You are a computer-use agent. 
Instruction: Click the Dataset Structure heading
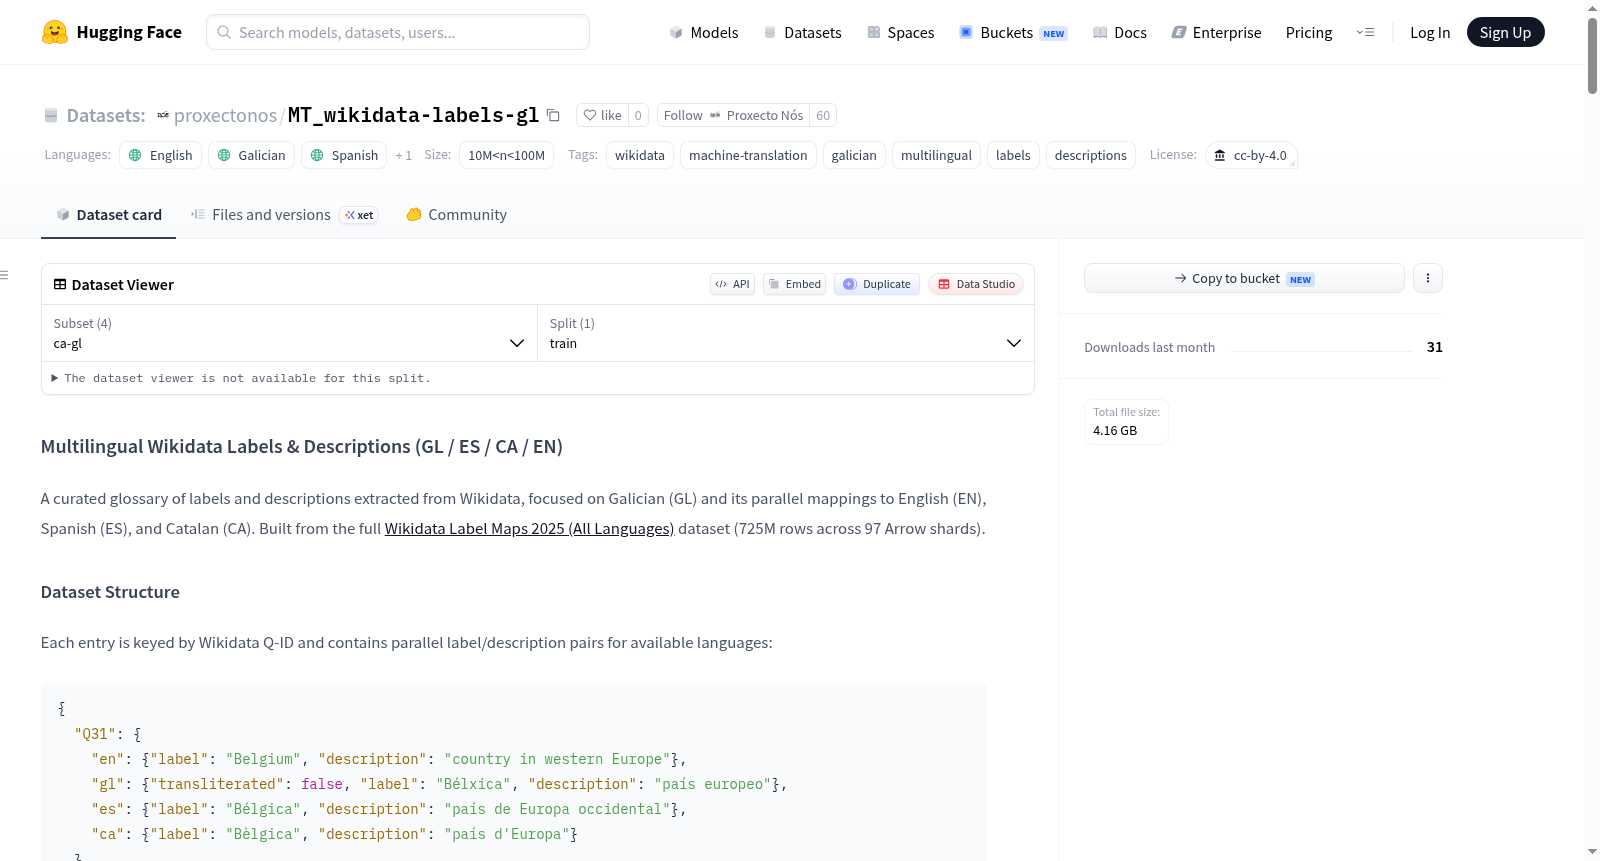coord(110,592)
